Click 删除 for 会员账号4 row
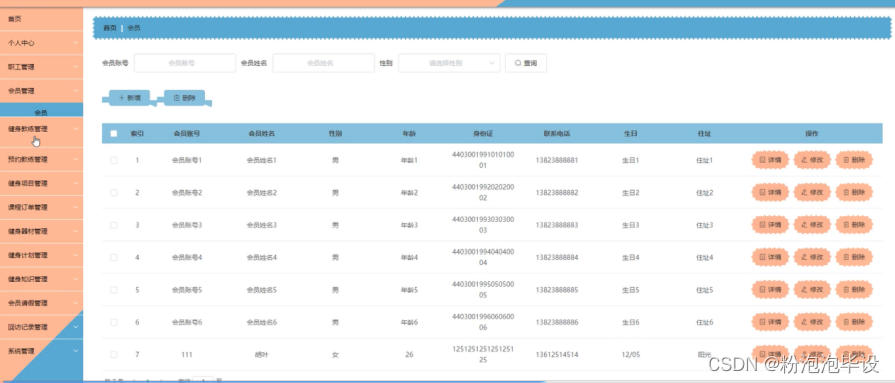 [x=854, y=257]
